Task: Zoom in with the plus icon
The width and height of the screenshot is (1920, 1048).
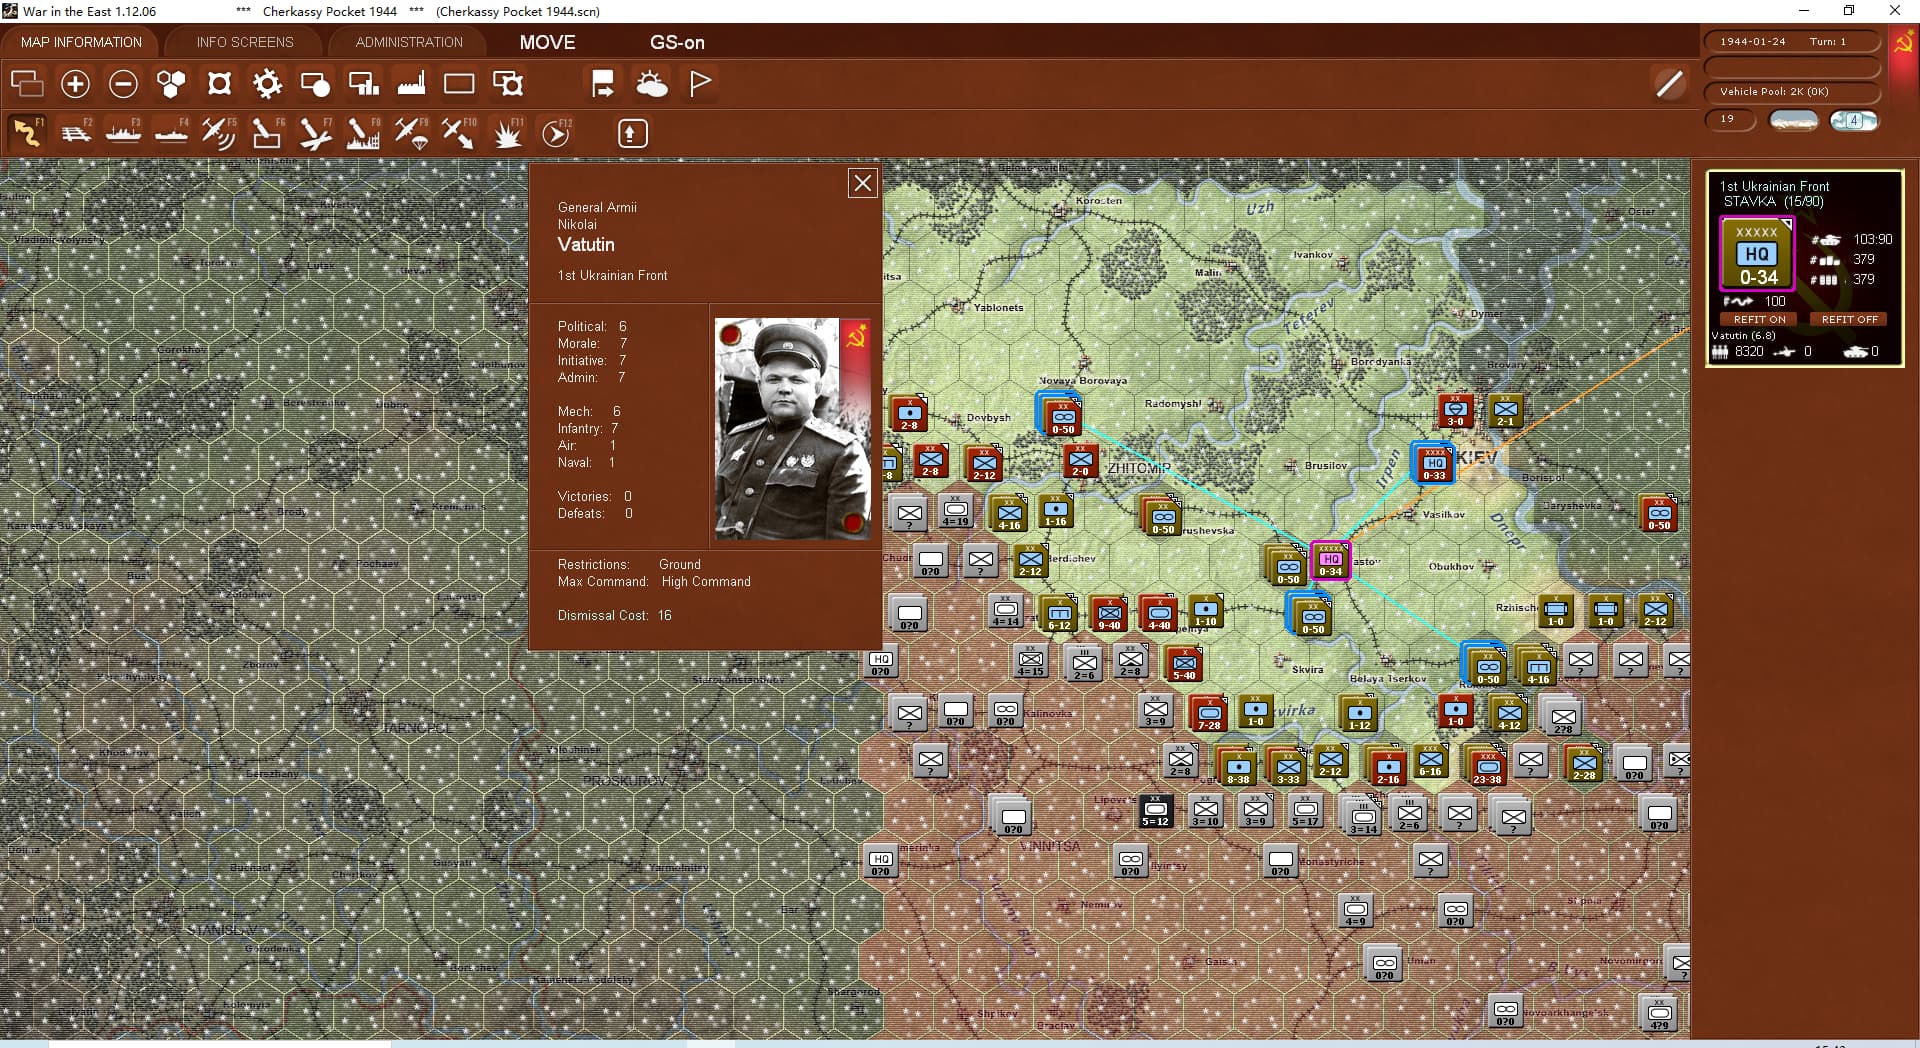Action: click(x=75, y=83)
